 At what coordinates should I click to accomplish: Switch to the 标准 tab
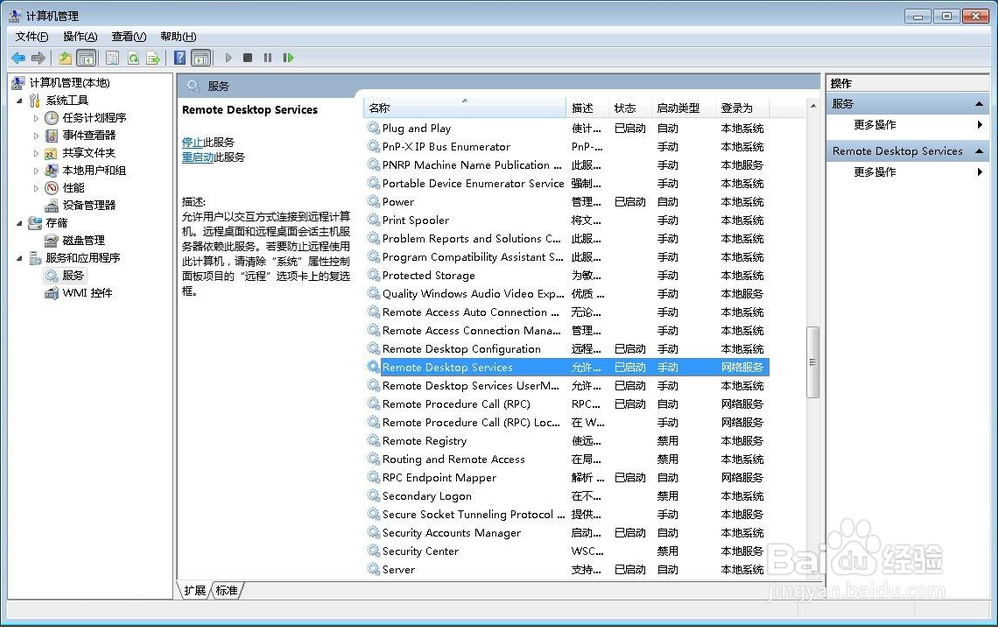227,590
